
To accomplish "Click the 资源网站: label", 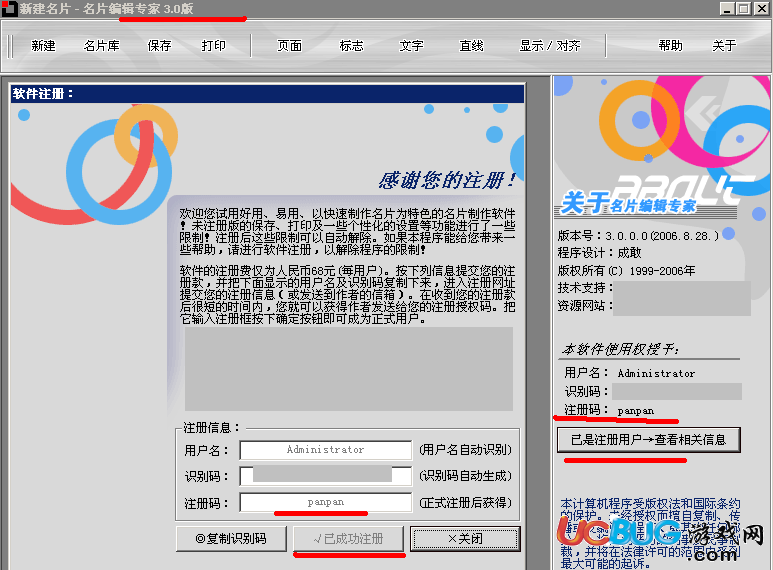I will [585, 306].
